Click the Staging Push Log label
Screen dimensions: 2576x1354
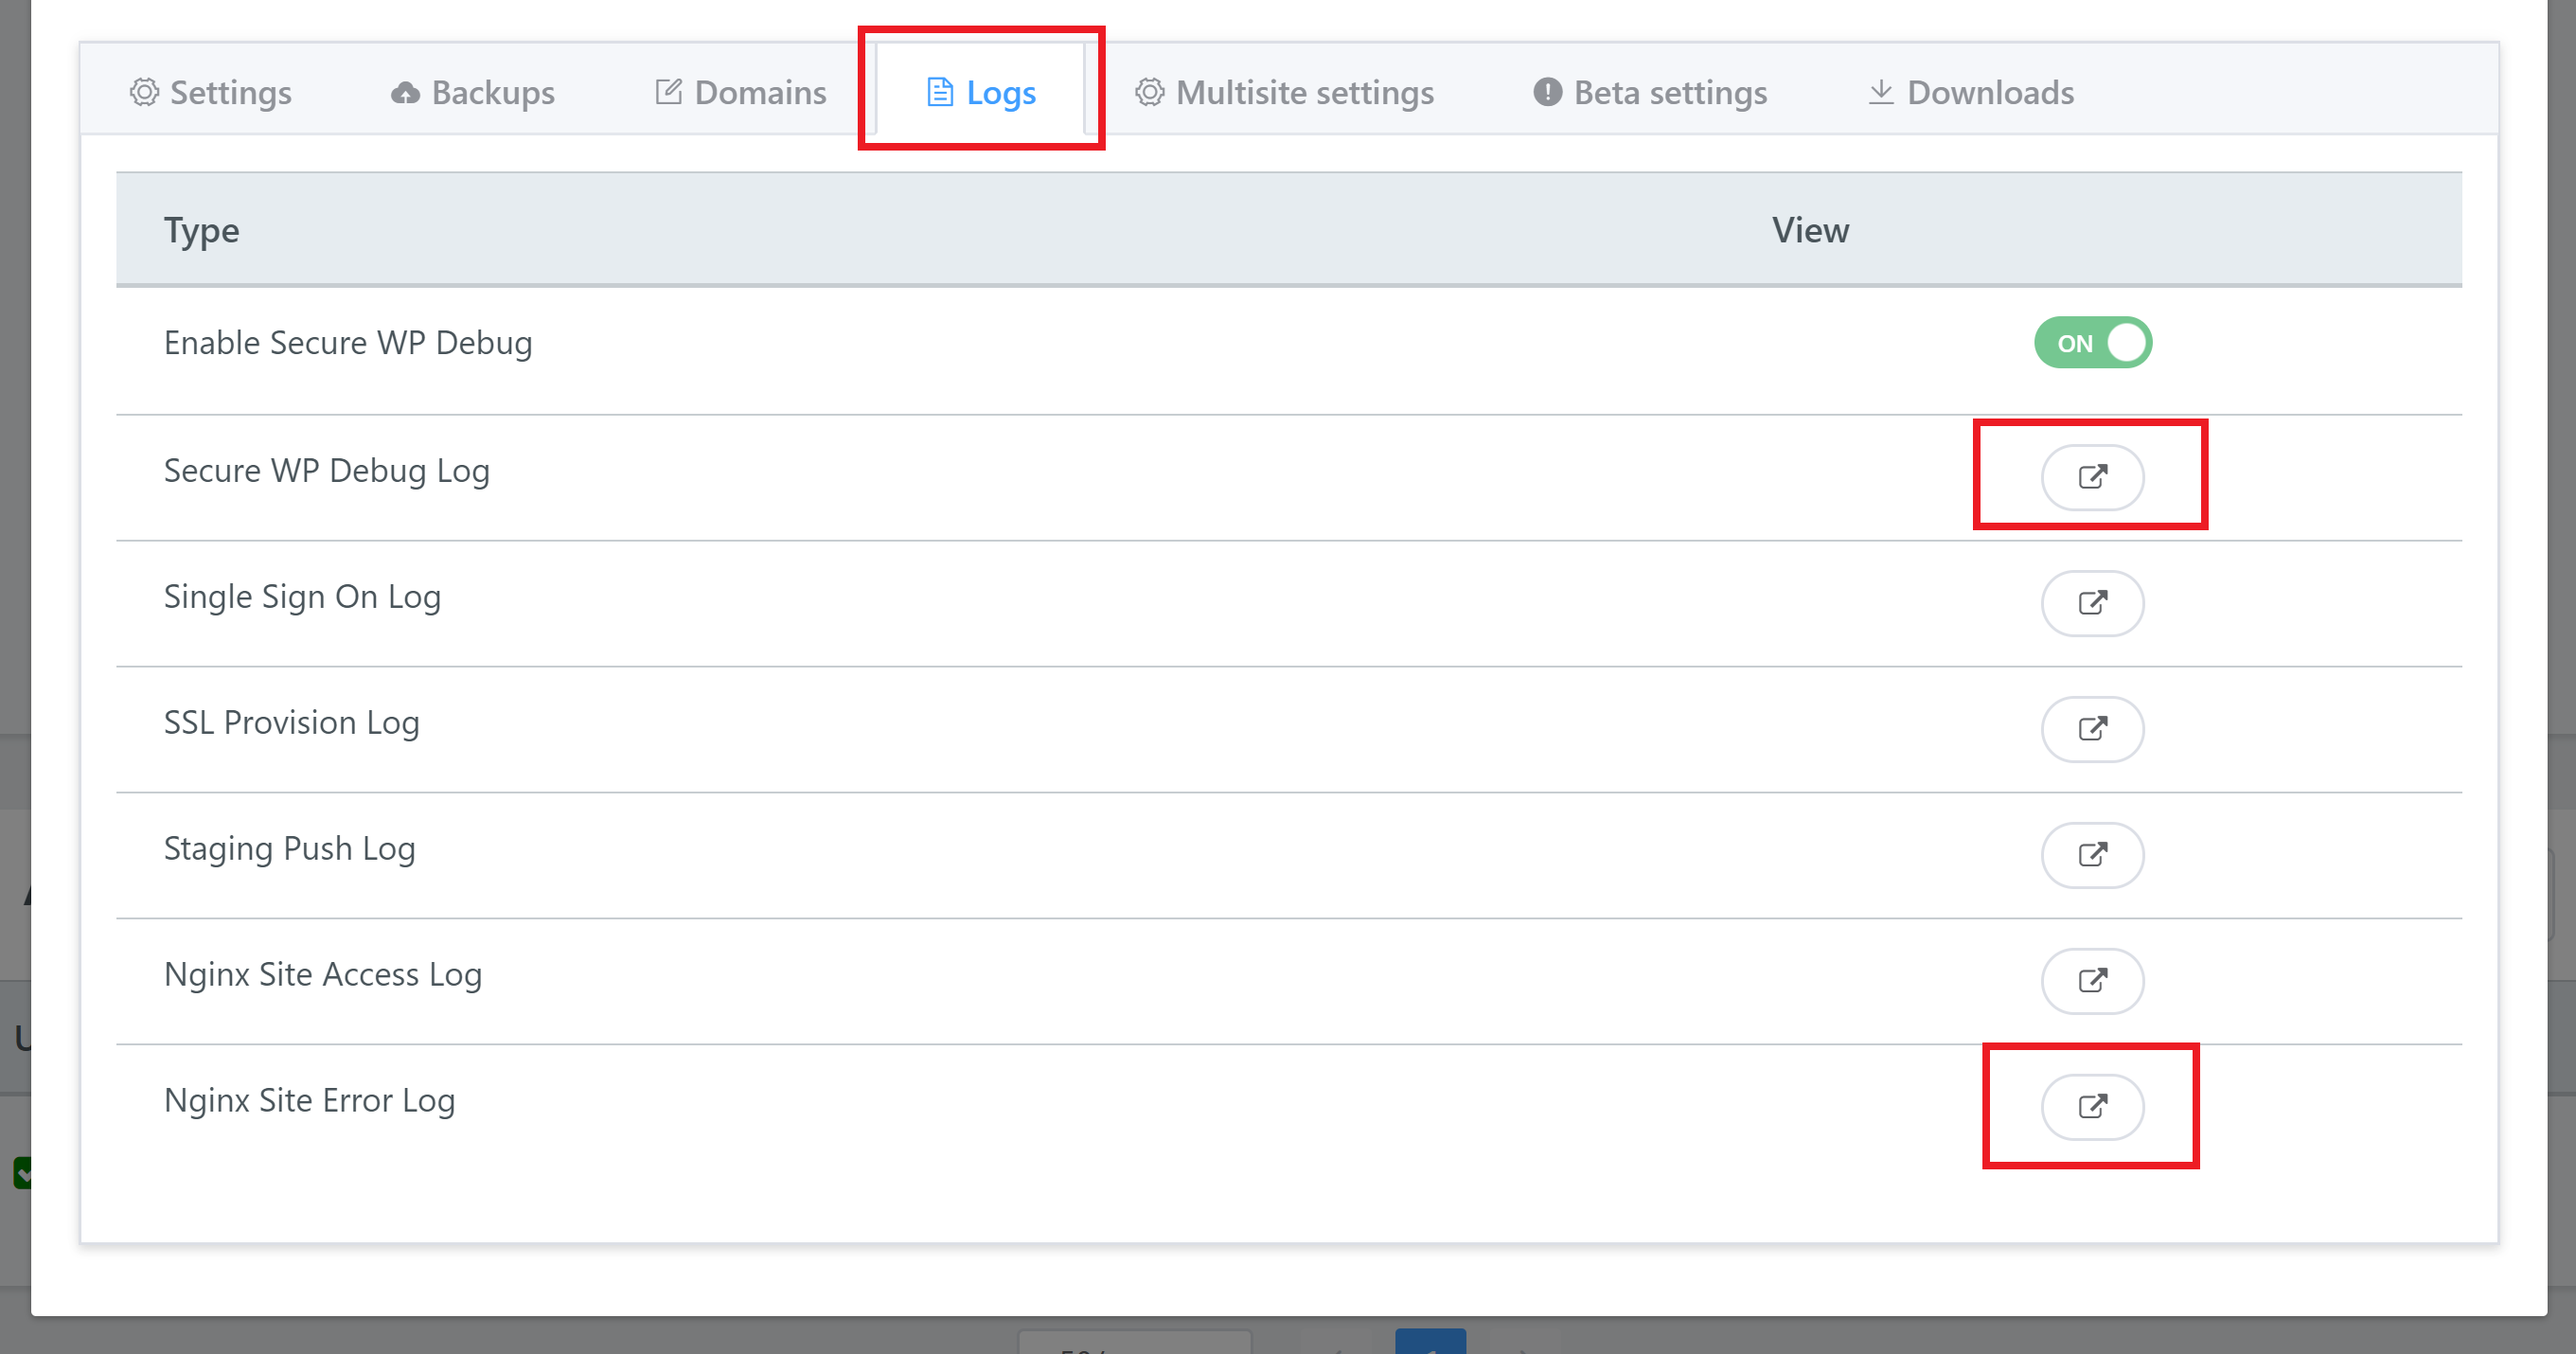(x=290, y=849)
